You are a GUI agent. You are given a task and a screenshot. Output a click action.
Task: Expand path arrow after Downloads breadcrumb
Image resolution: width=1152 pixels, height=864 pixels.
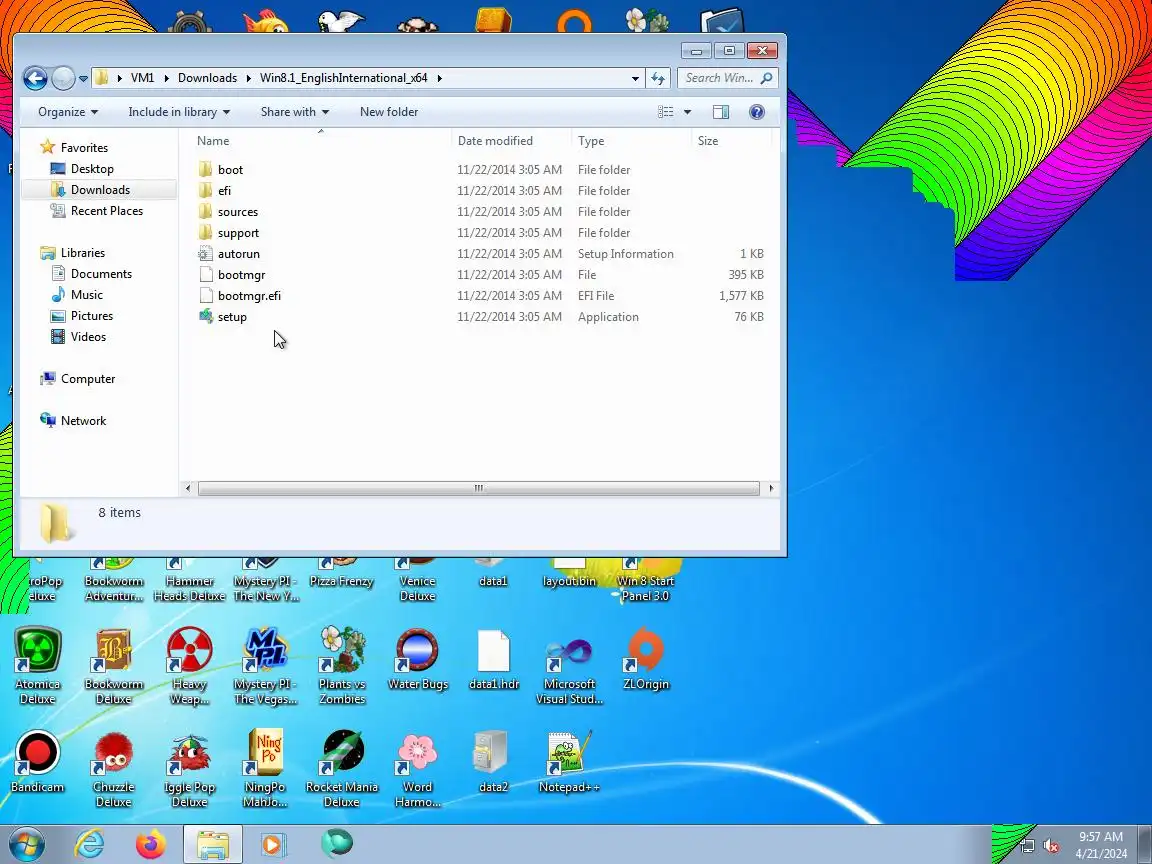point(248,78)
